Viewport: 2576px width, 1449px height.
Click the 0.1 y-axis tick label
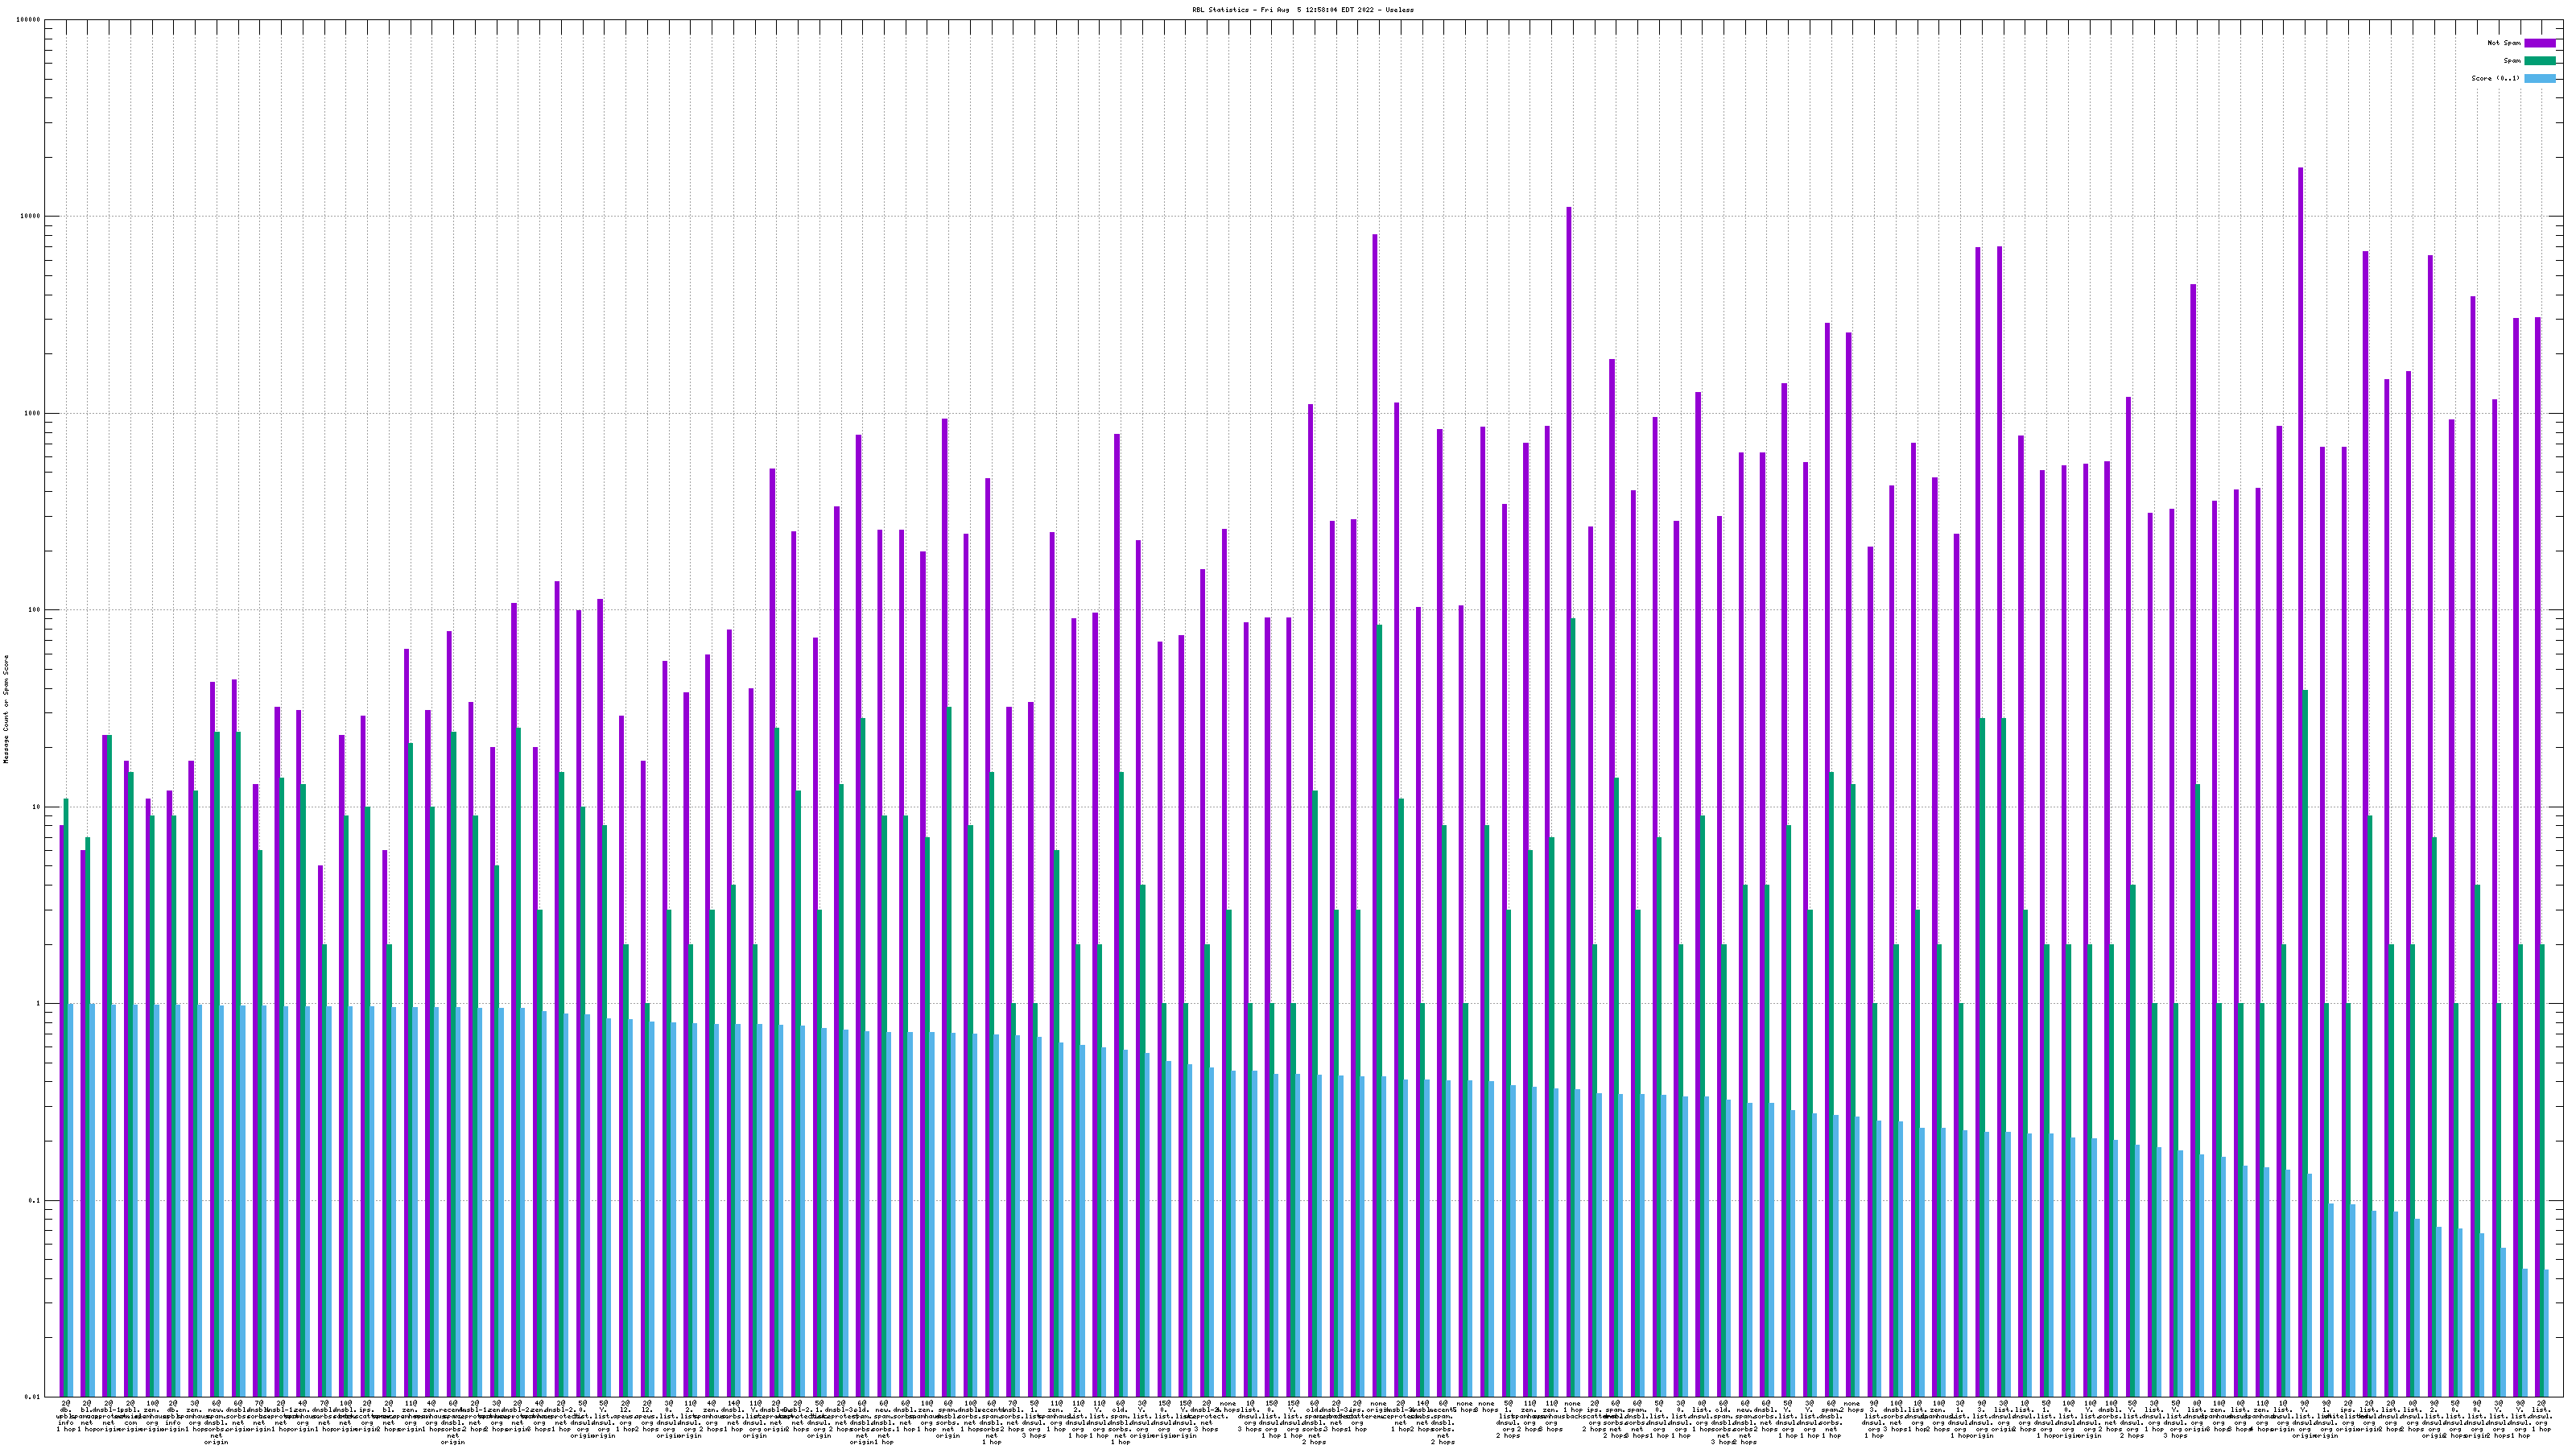coord(35,1200)
